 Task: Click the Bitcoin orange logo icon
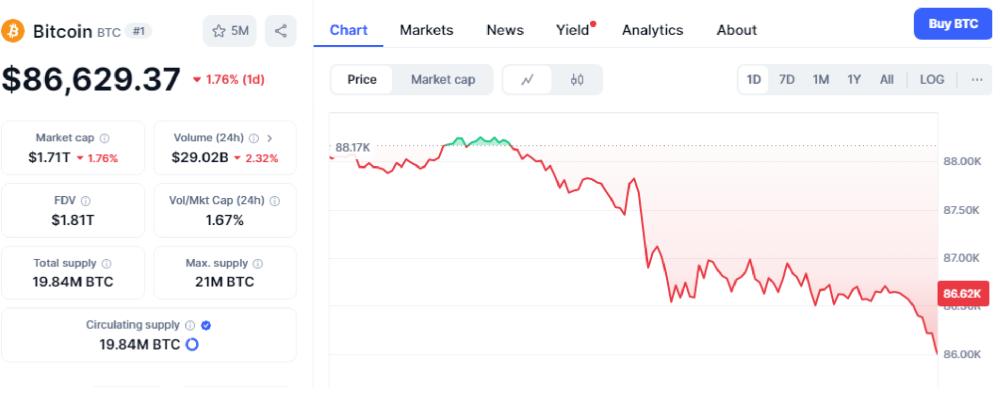pyautogui.click(x=13, y=31)
